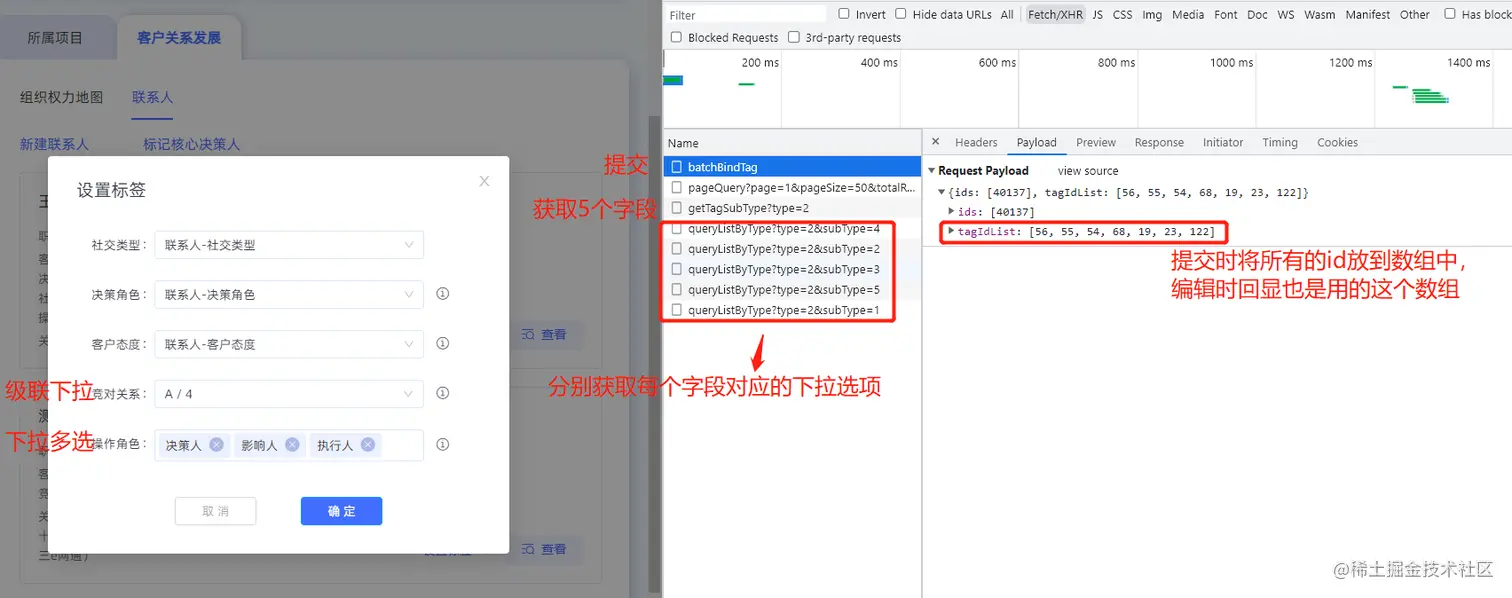This screenshot has width=1512, height=598.
Task: Switch to the Response tab
Action: (1159, 142)
